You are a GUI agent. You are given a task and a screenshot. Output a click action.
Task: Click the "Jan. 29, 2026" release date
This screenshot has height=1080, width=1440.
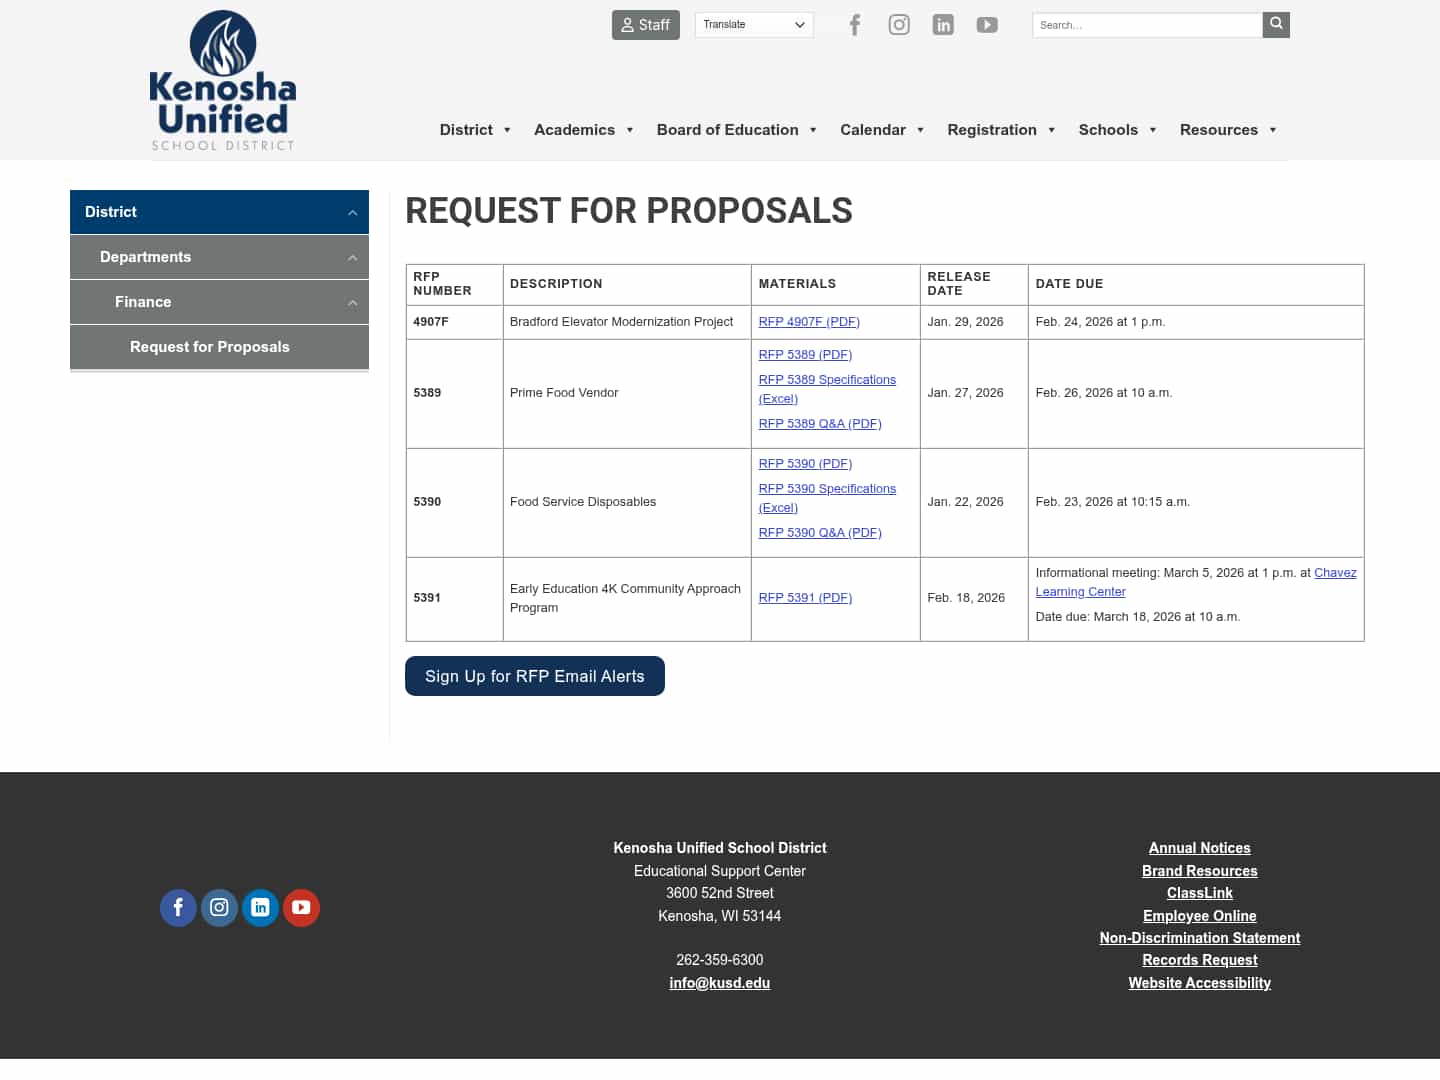click(x=965, y=322)
